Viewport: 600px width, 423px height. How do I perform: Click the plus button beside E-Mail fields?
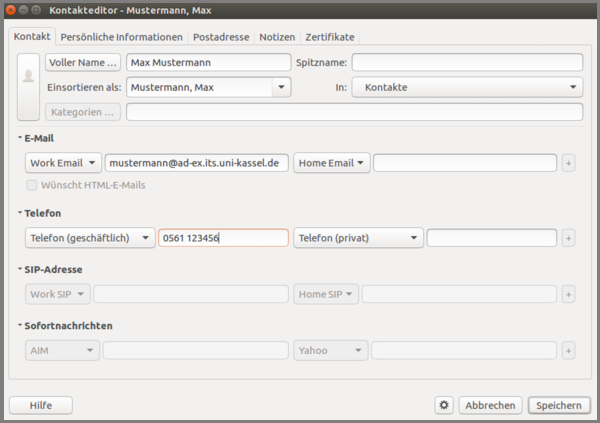569,162
